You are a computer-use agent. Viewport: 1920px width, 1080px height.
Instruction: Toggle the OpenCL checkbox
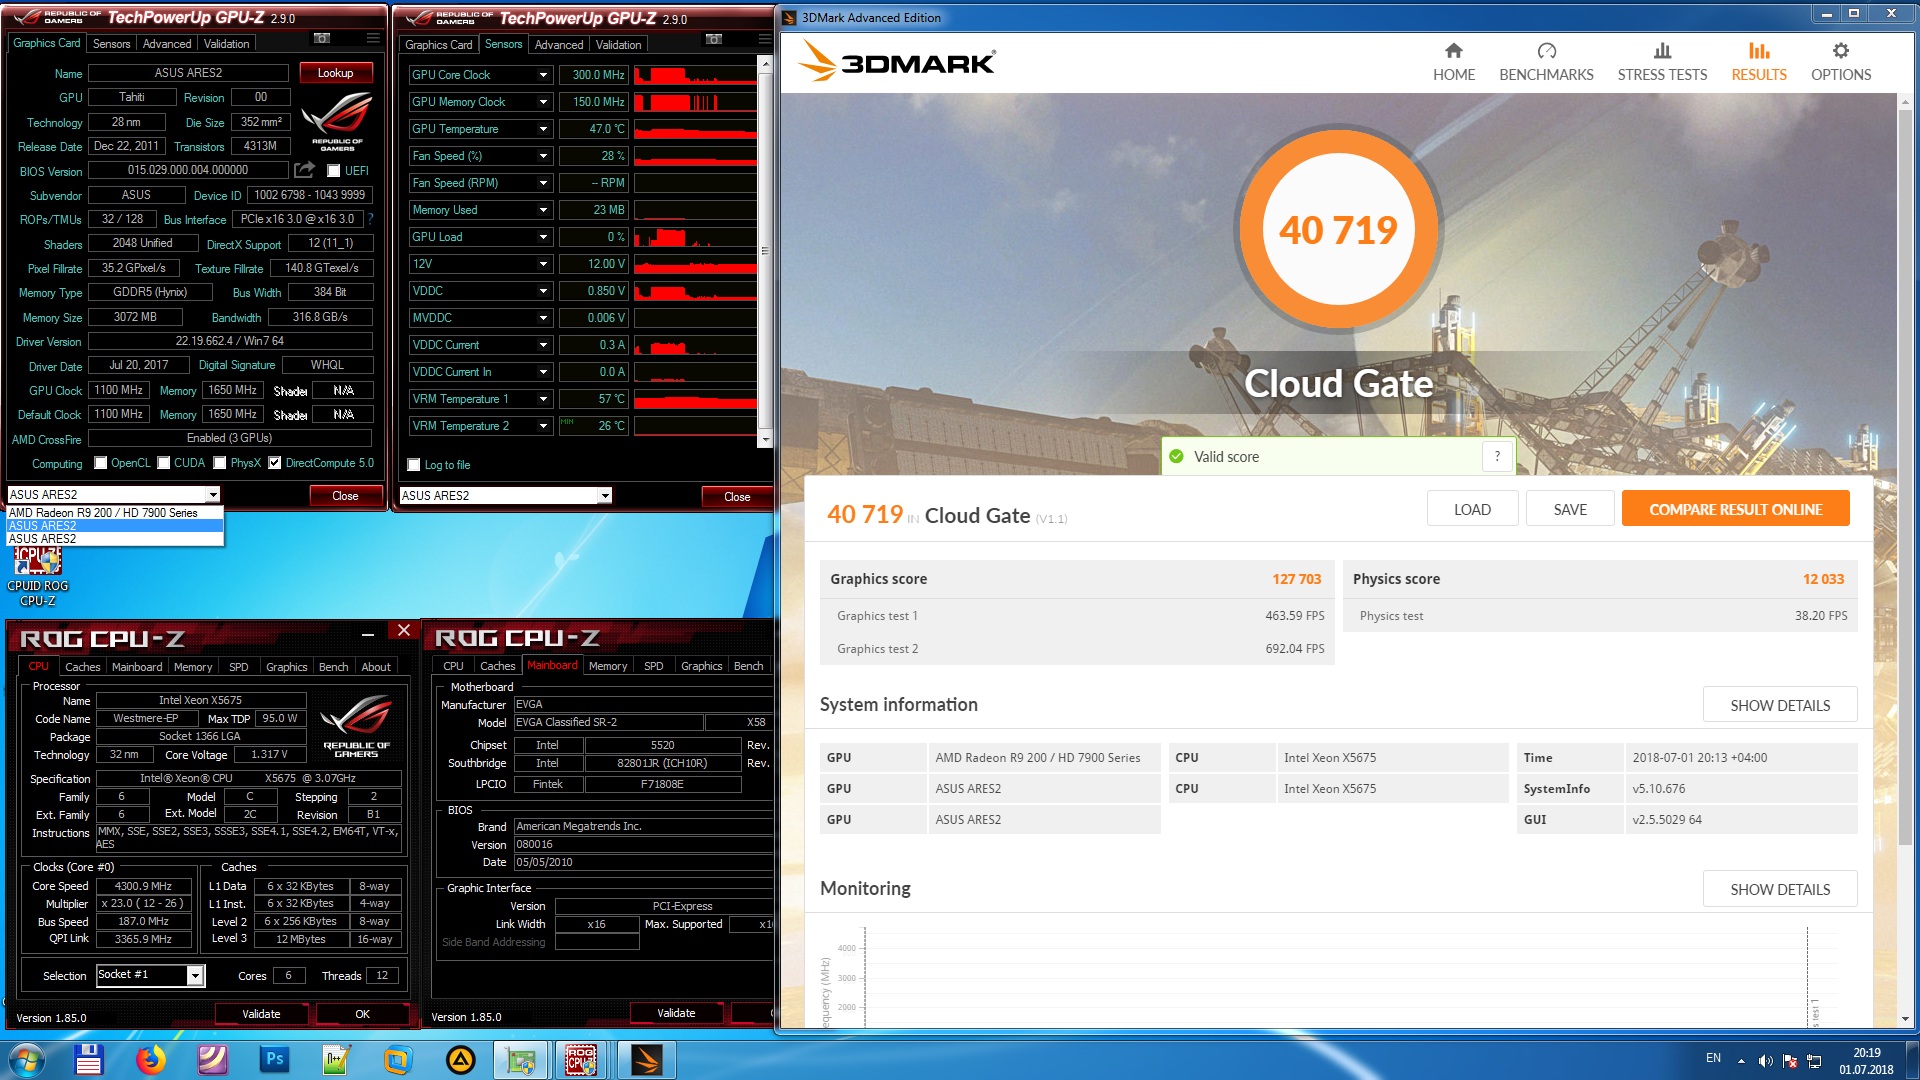click(x=100, y=463)
